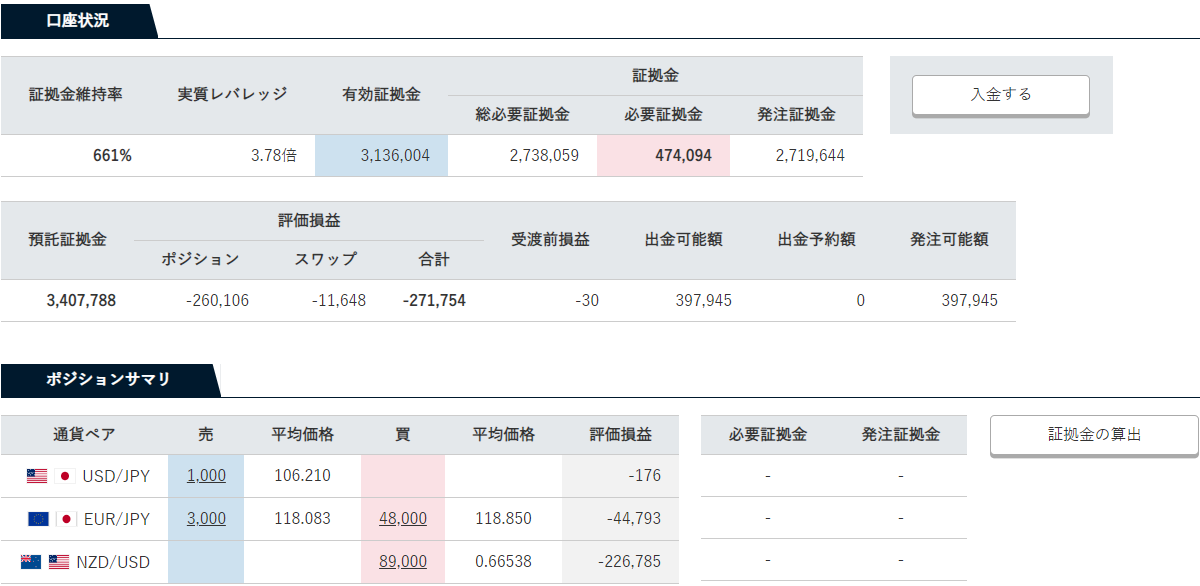
Task: Click the 発注証拠金 value 2,719,644
Action: pos(810,155)
